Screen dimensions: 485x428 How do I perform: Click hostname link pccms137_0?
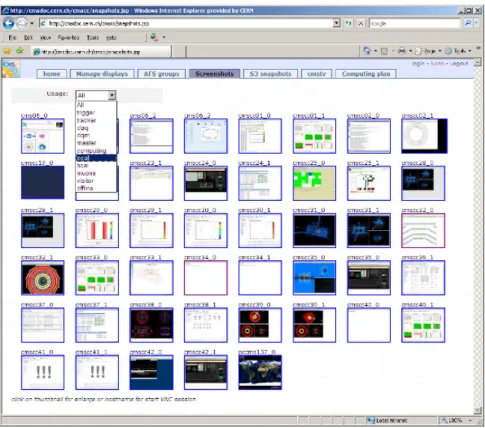pyautogui.click(x=257, y=352)
